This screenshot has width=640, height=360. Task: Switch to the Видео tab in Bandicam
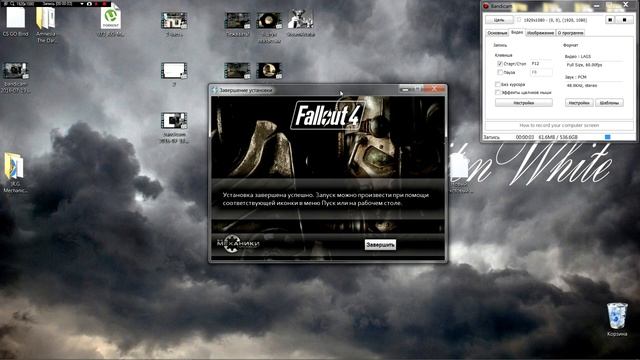(517, 32)
